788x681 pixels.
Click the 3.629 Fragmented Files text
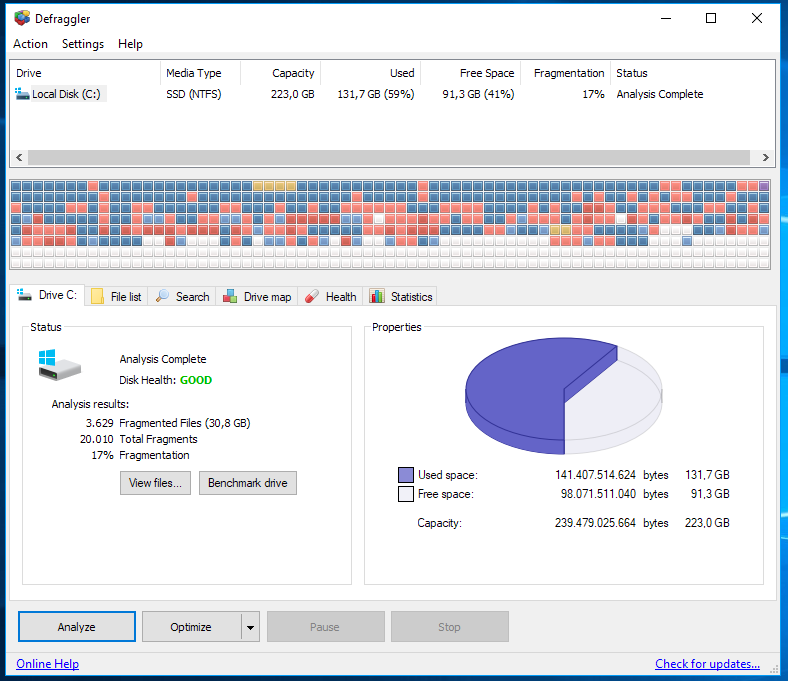[x=168, y=423]
